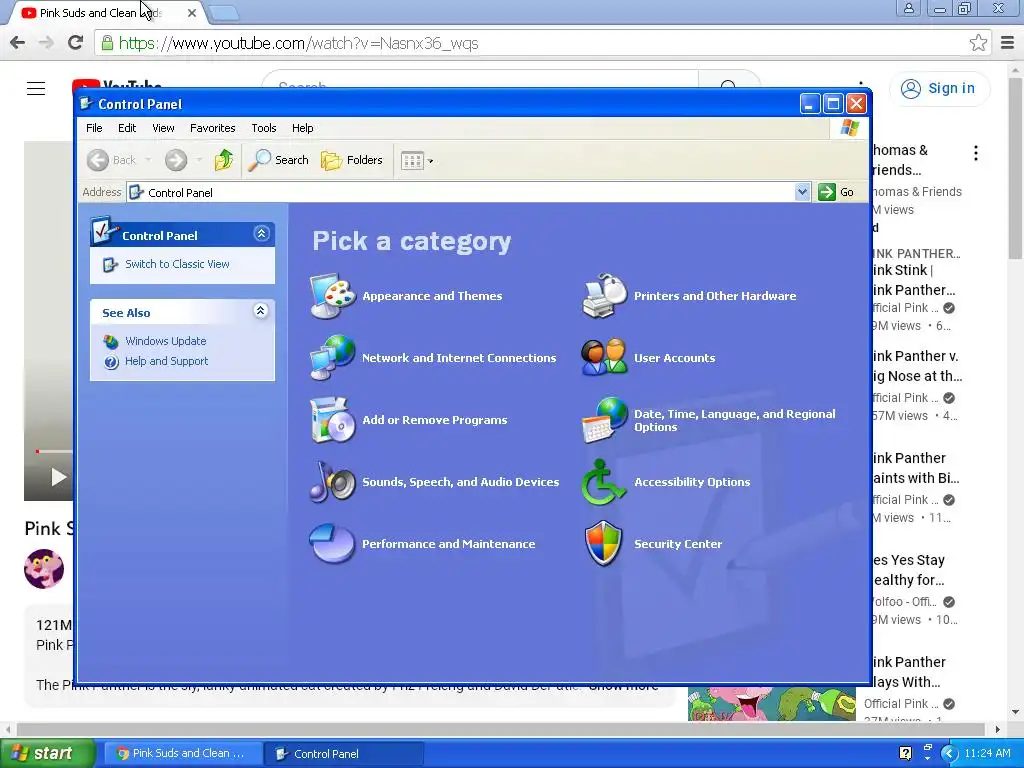Screen dimensions: 1024x768
Task: Open Pink Panther Plays With video thumbnail
Action: (x=772, y=704)
